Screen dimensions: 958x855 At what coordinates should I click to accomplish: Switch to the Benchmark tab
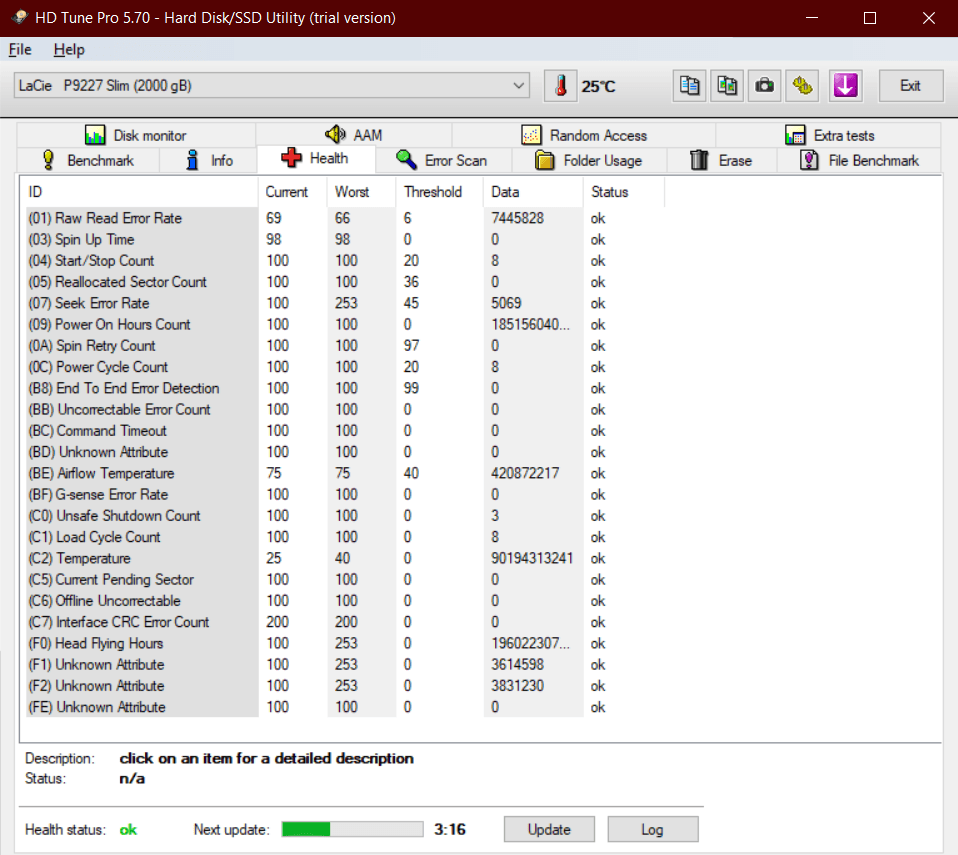pyautogui.click(x=89, y=160)
